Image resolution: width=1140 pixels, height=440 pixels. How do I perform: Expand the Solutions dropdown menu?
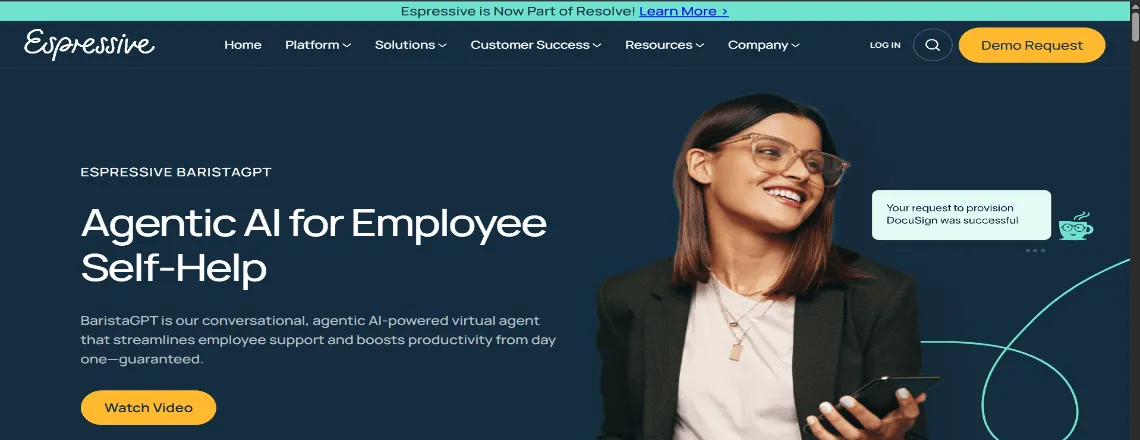coord(411,45)
